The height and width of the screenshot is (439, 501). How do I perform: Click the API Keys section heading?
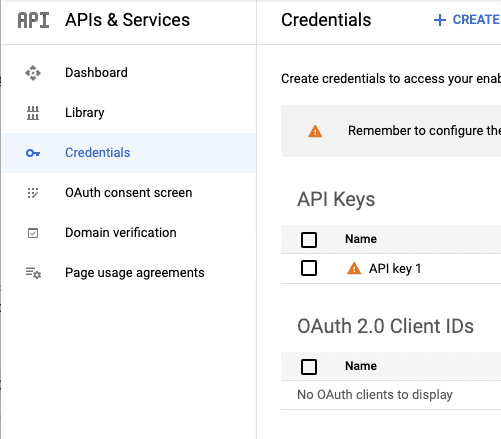coord(336,200)
